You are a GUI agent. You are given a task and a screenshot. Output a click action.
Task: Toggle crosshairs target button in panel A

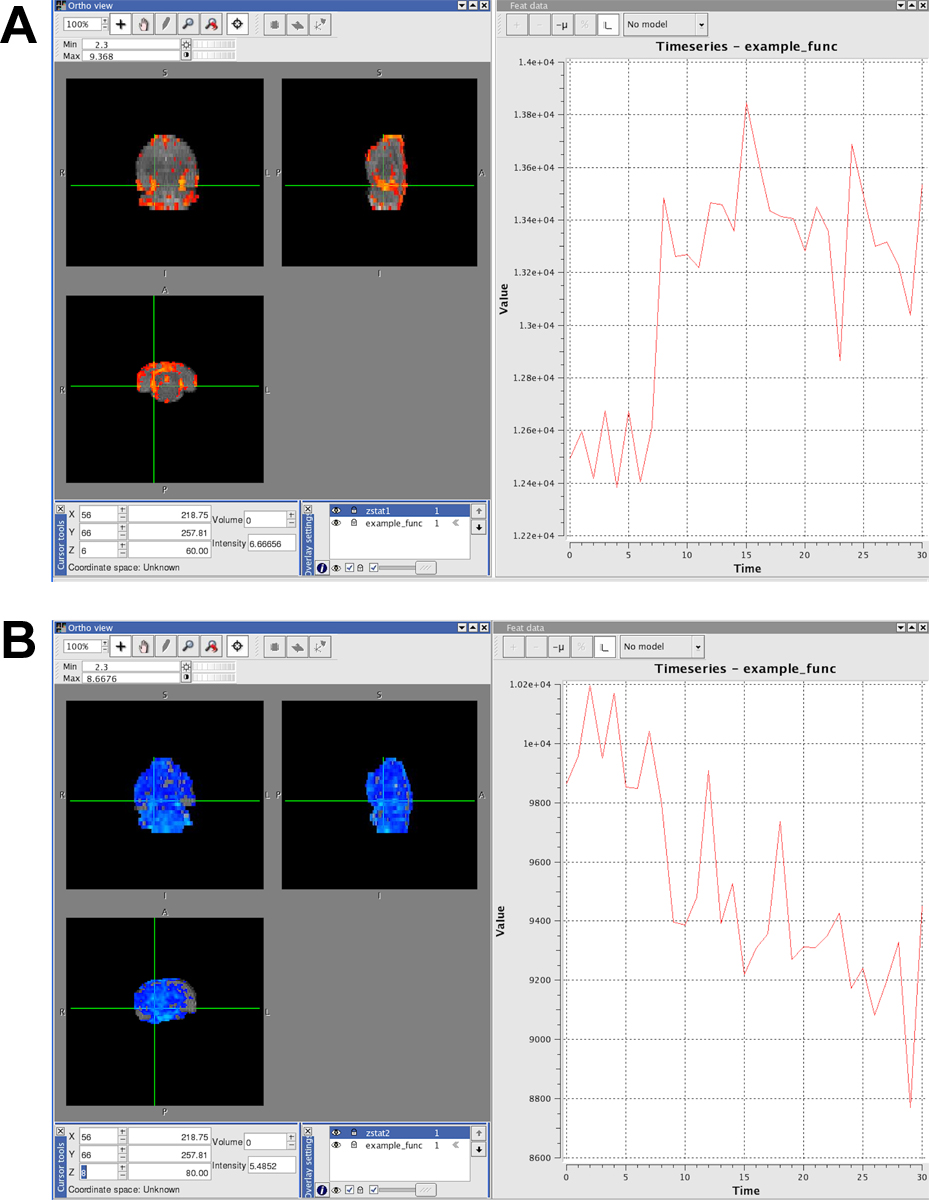[238, 24]
